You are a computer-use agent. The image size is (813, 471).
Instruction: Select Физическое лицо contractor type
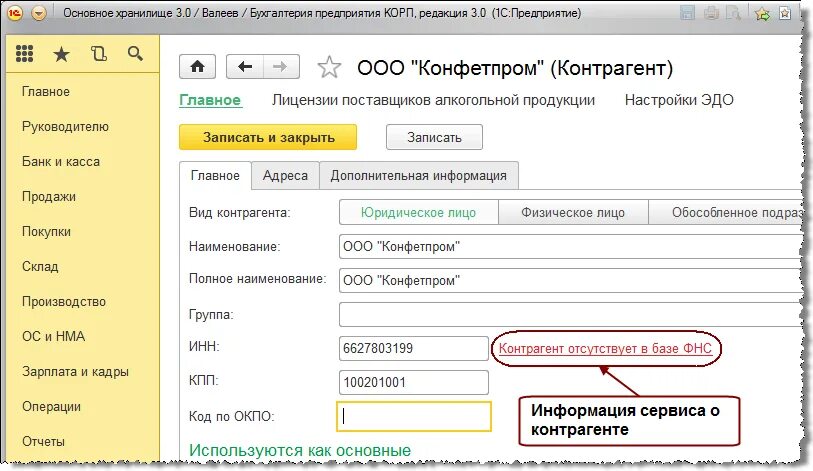click(573, 213)
